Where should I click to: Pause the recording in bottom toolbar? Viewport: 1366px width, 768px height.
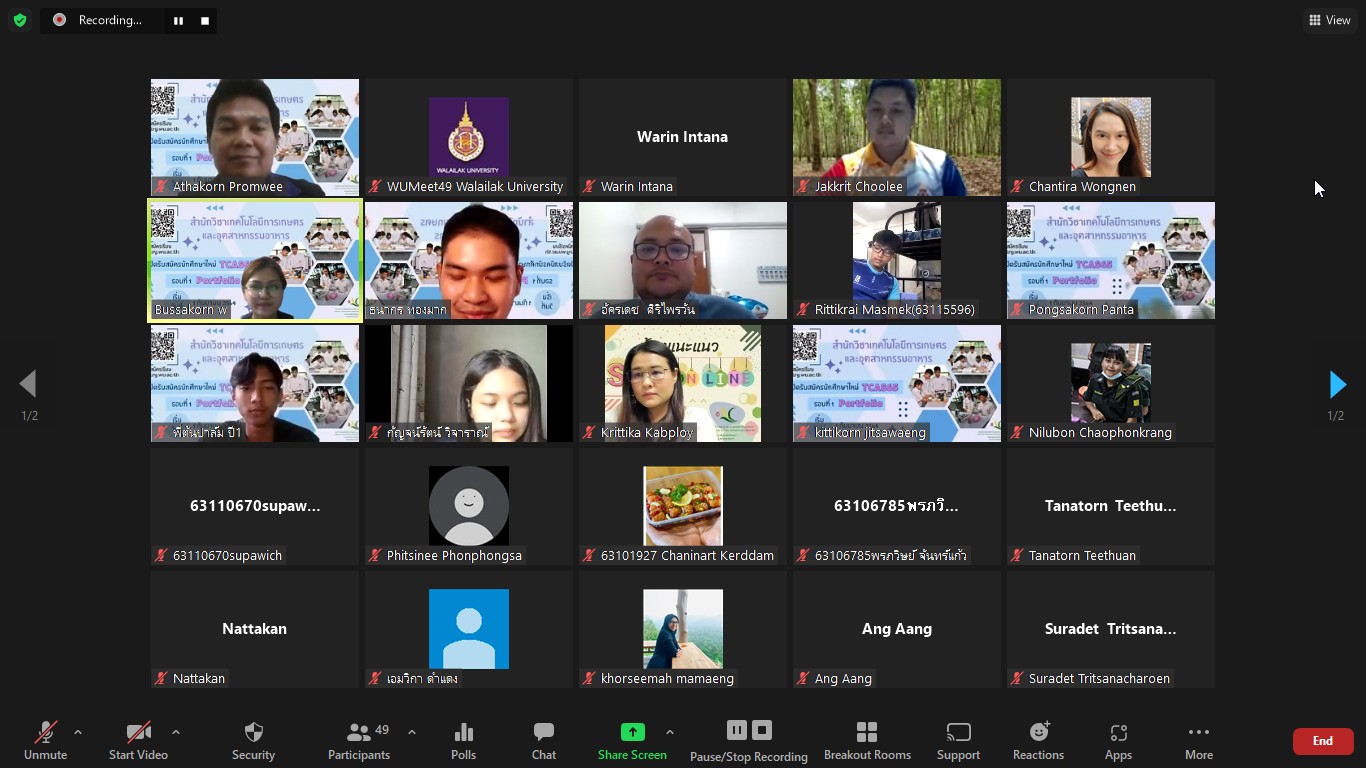point(737,730)
